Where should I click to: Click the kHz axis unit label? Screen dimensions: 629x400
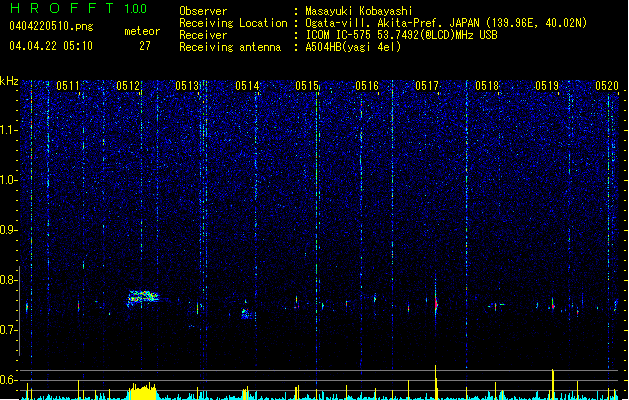point(9,81)
